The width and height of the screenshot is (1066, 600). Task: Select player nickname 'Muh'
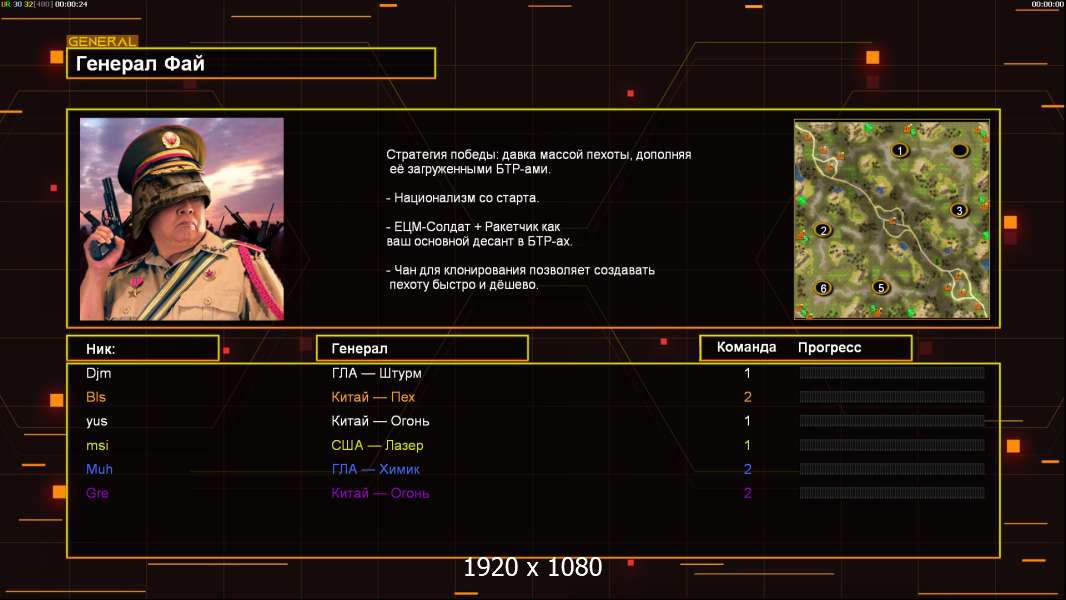pyautogui.click(x=99, y=469)
